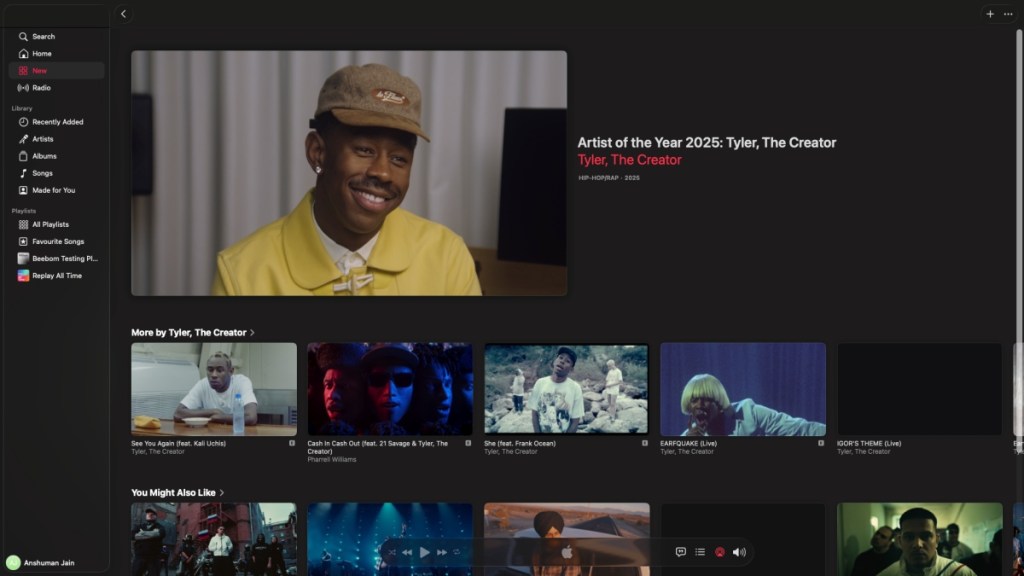Switch to the New tab in sidebar
This screenshot has width=1024, height=576.
[38, 70]
